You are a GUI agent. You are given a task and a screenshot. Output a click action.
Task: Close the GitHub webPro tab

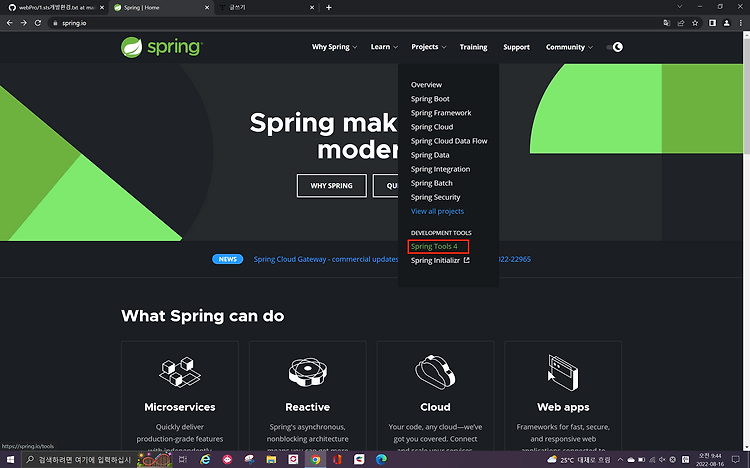(x=102, y=8)
